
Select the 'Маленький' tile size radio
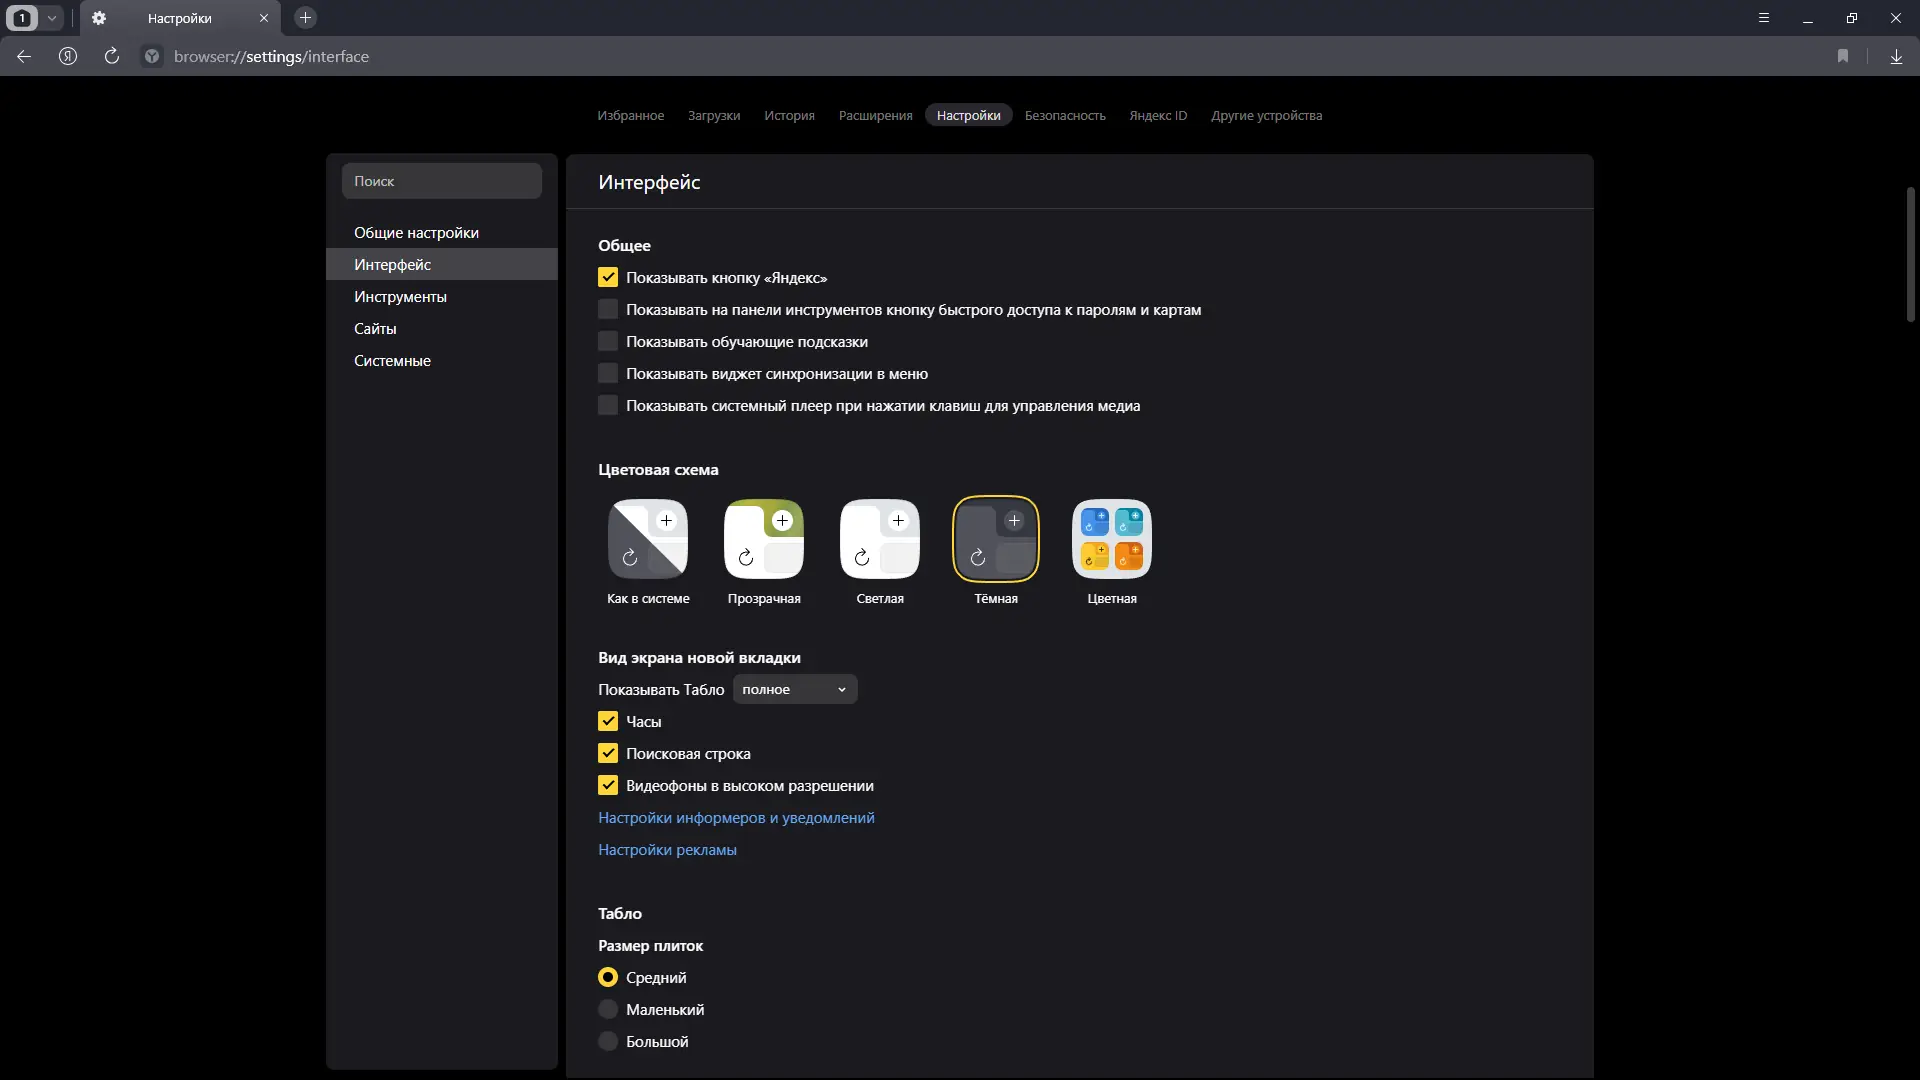pyautogui.click(x=608, y=1010)
